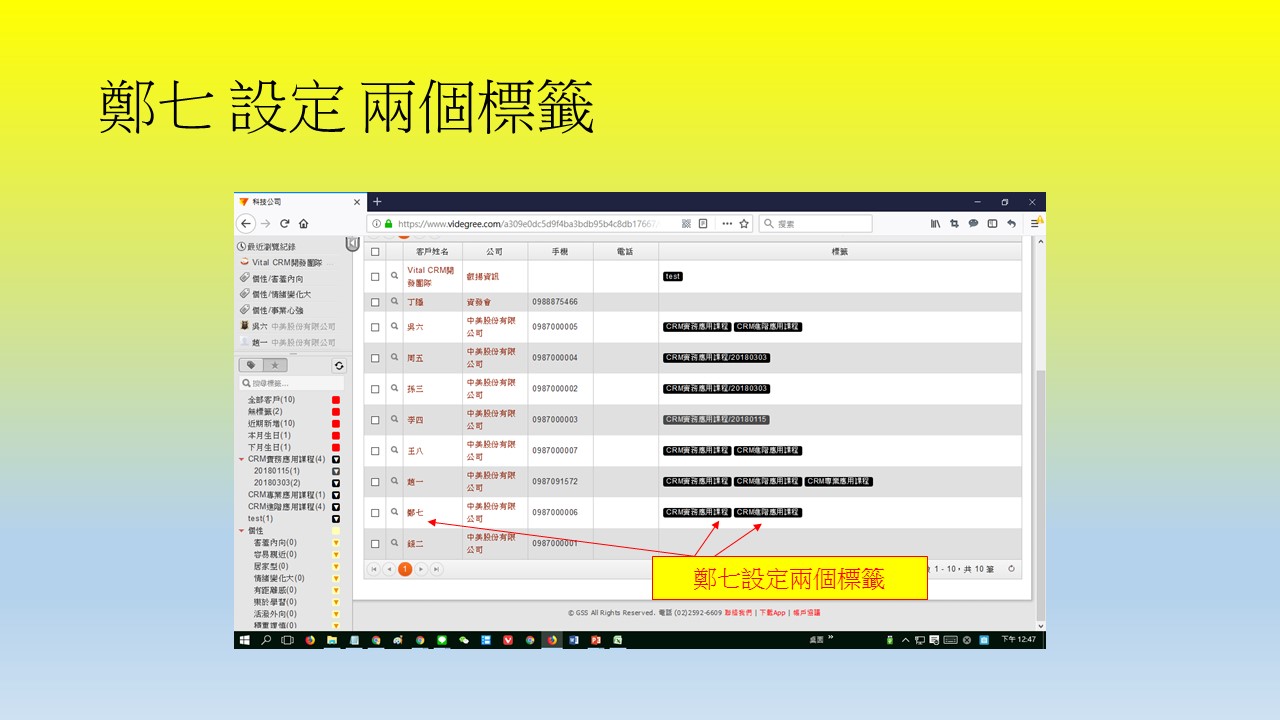Click the 聯絡我們 footer link

[x=739, y=612]
